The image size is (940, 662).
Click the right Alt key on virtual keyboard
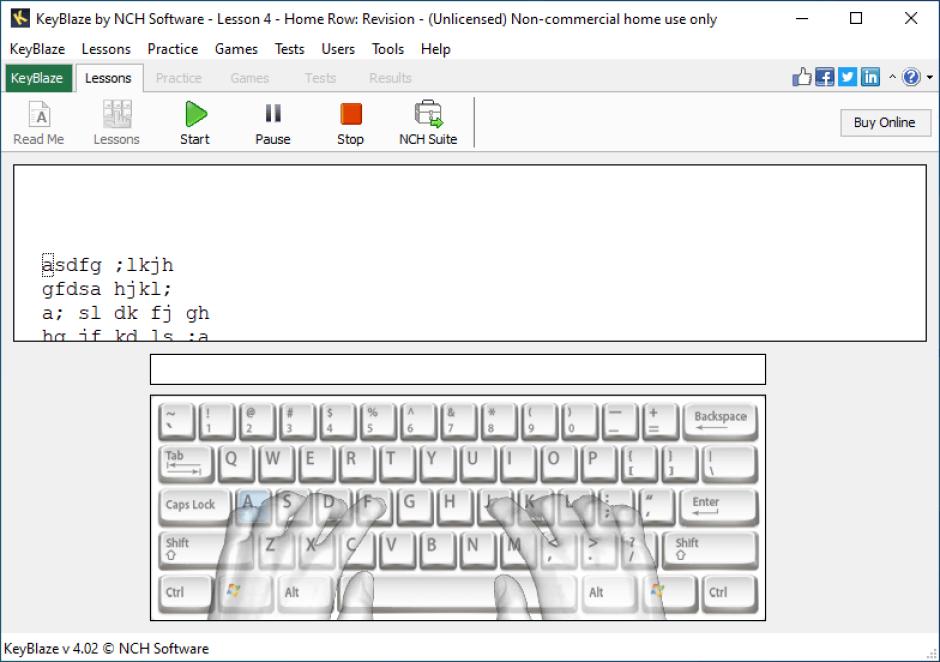click(x=610, y=594)
